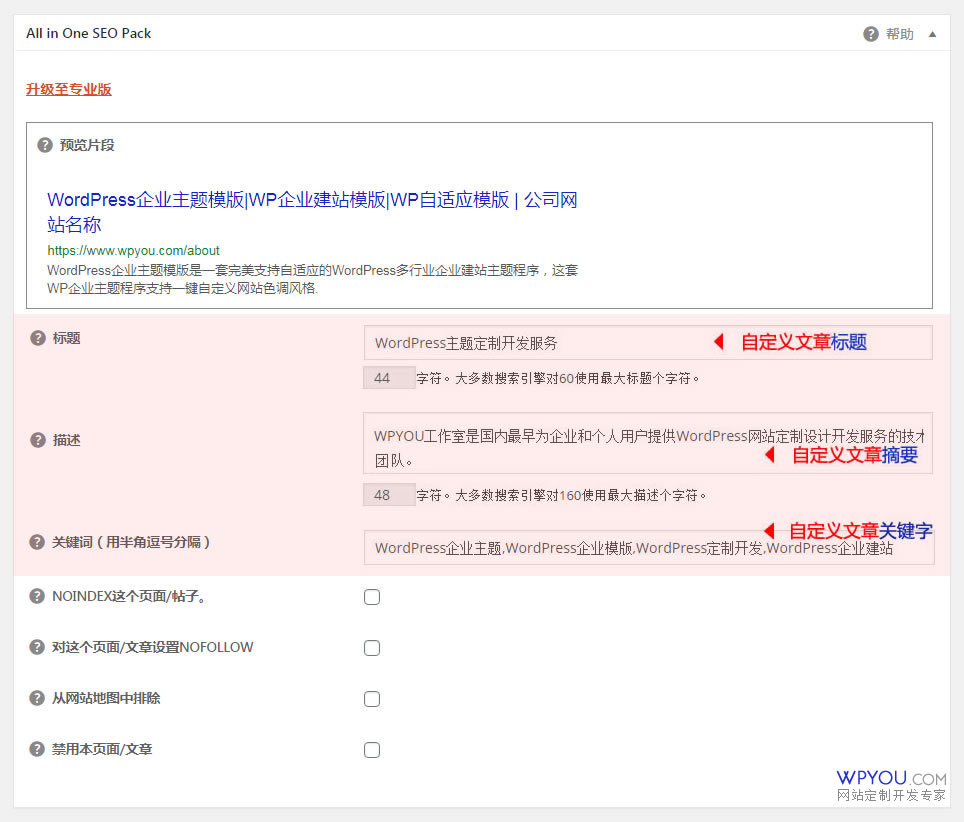
Task: Click the description character count box showing 48
Action: pyautogui.click(x=389, y=495)
